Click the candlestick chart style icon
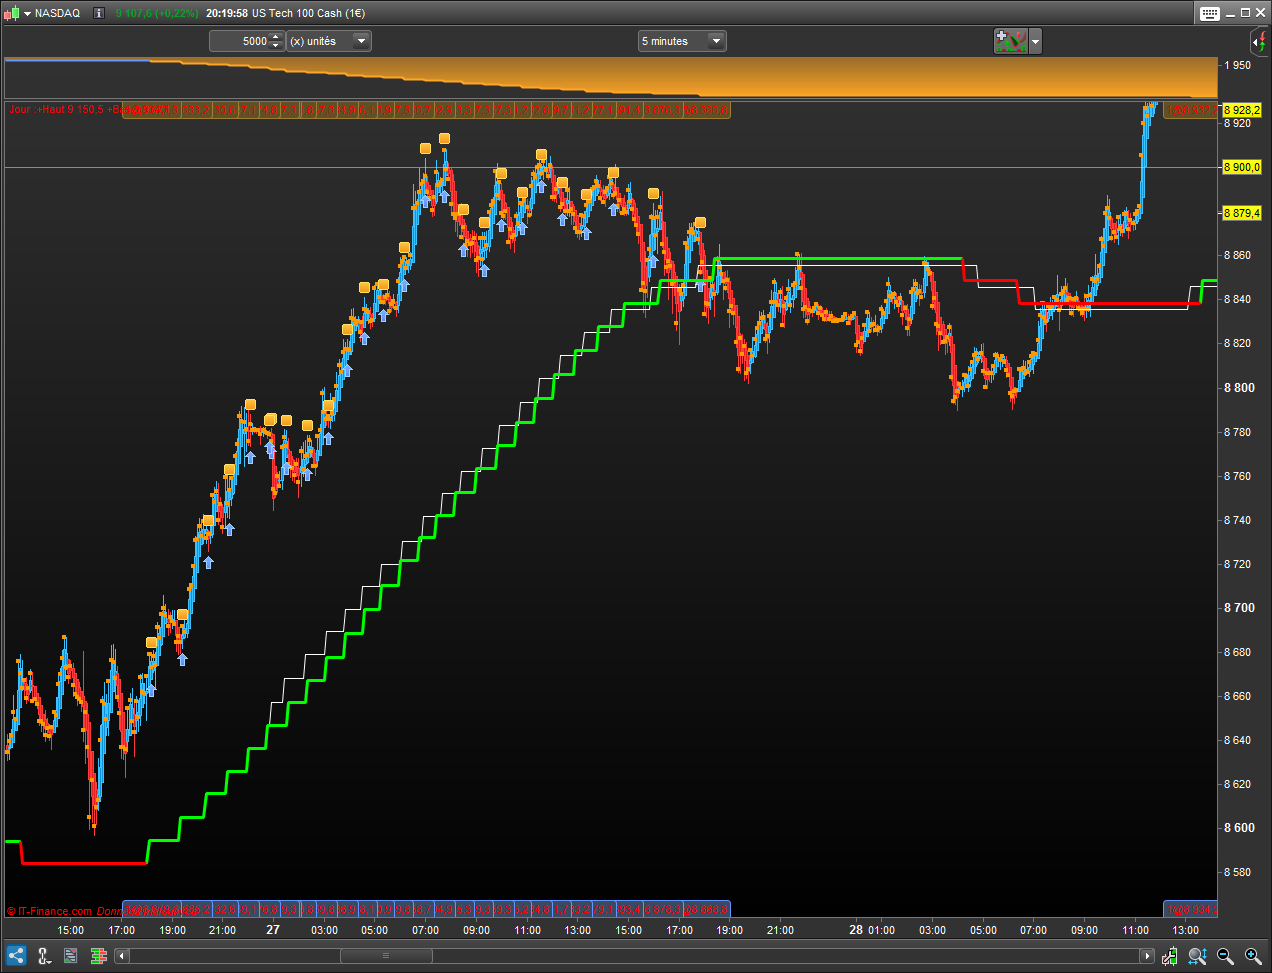Viewport: 1272px width, 973px height. [x=11, y=13]
